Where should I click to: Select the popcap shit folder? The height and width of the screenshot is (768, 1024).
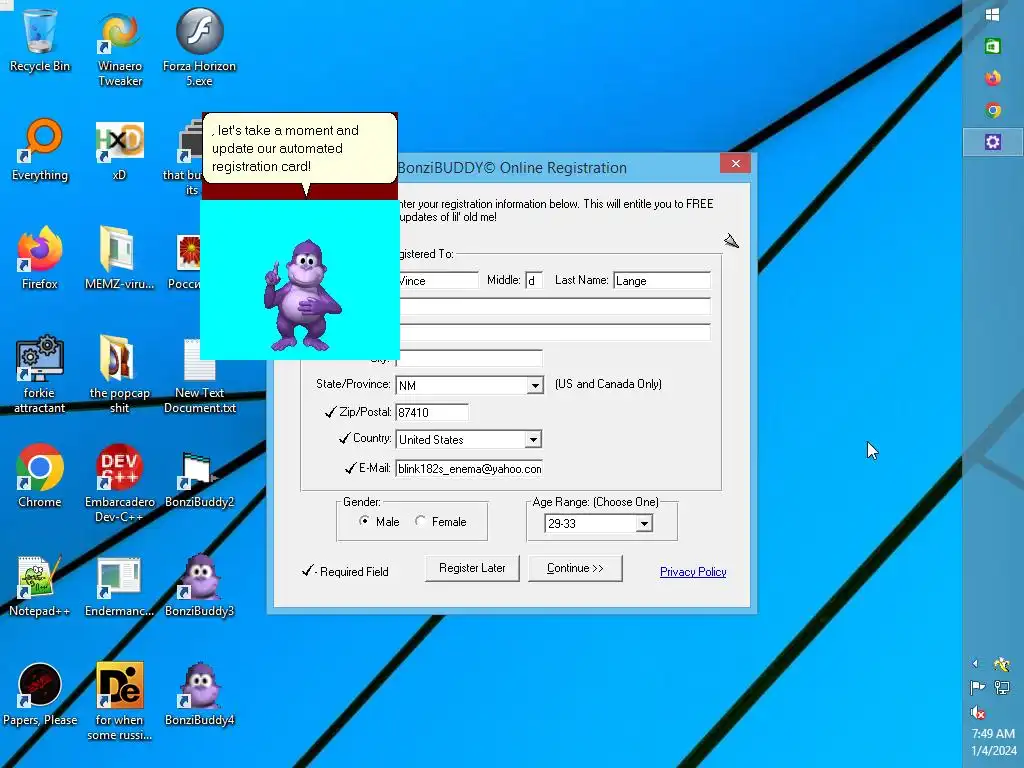pyautogui.click(x=120, y=374)
